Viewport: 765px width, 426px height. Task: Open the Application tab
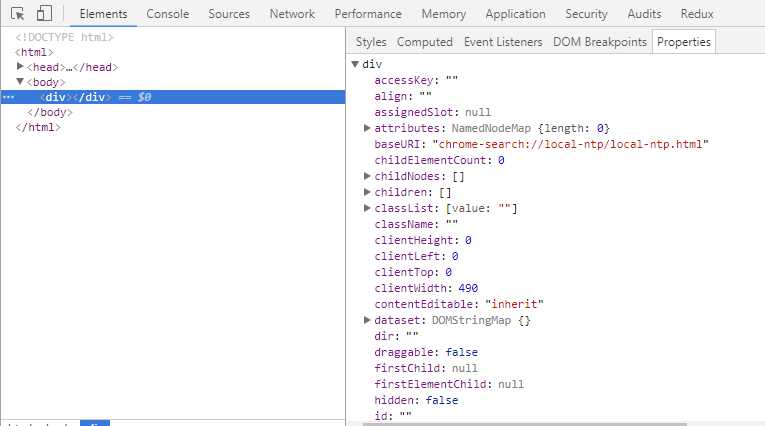pos(515,14)
